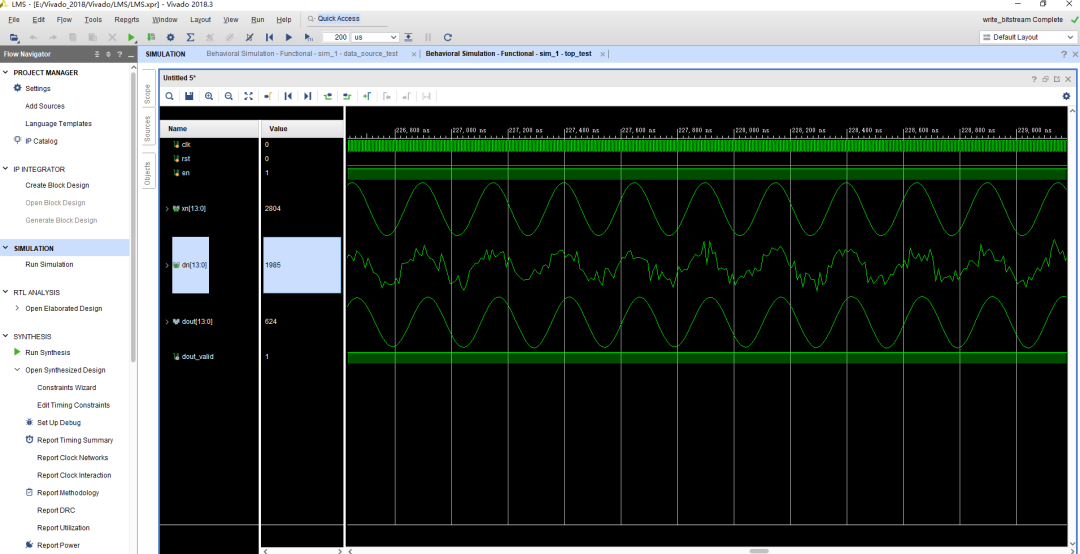Save the waveform configuration with the disk icon
This screenshot has width=1080, height=554.
coord(189,96)
